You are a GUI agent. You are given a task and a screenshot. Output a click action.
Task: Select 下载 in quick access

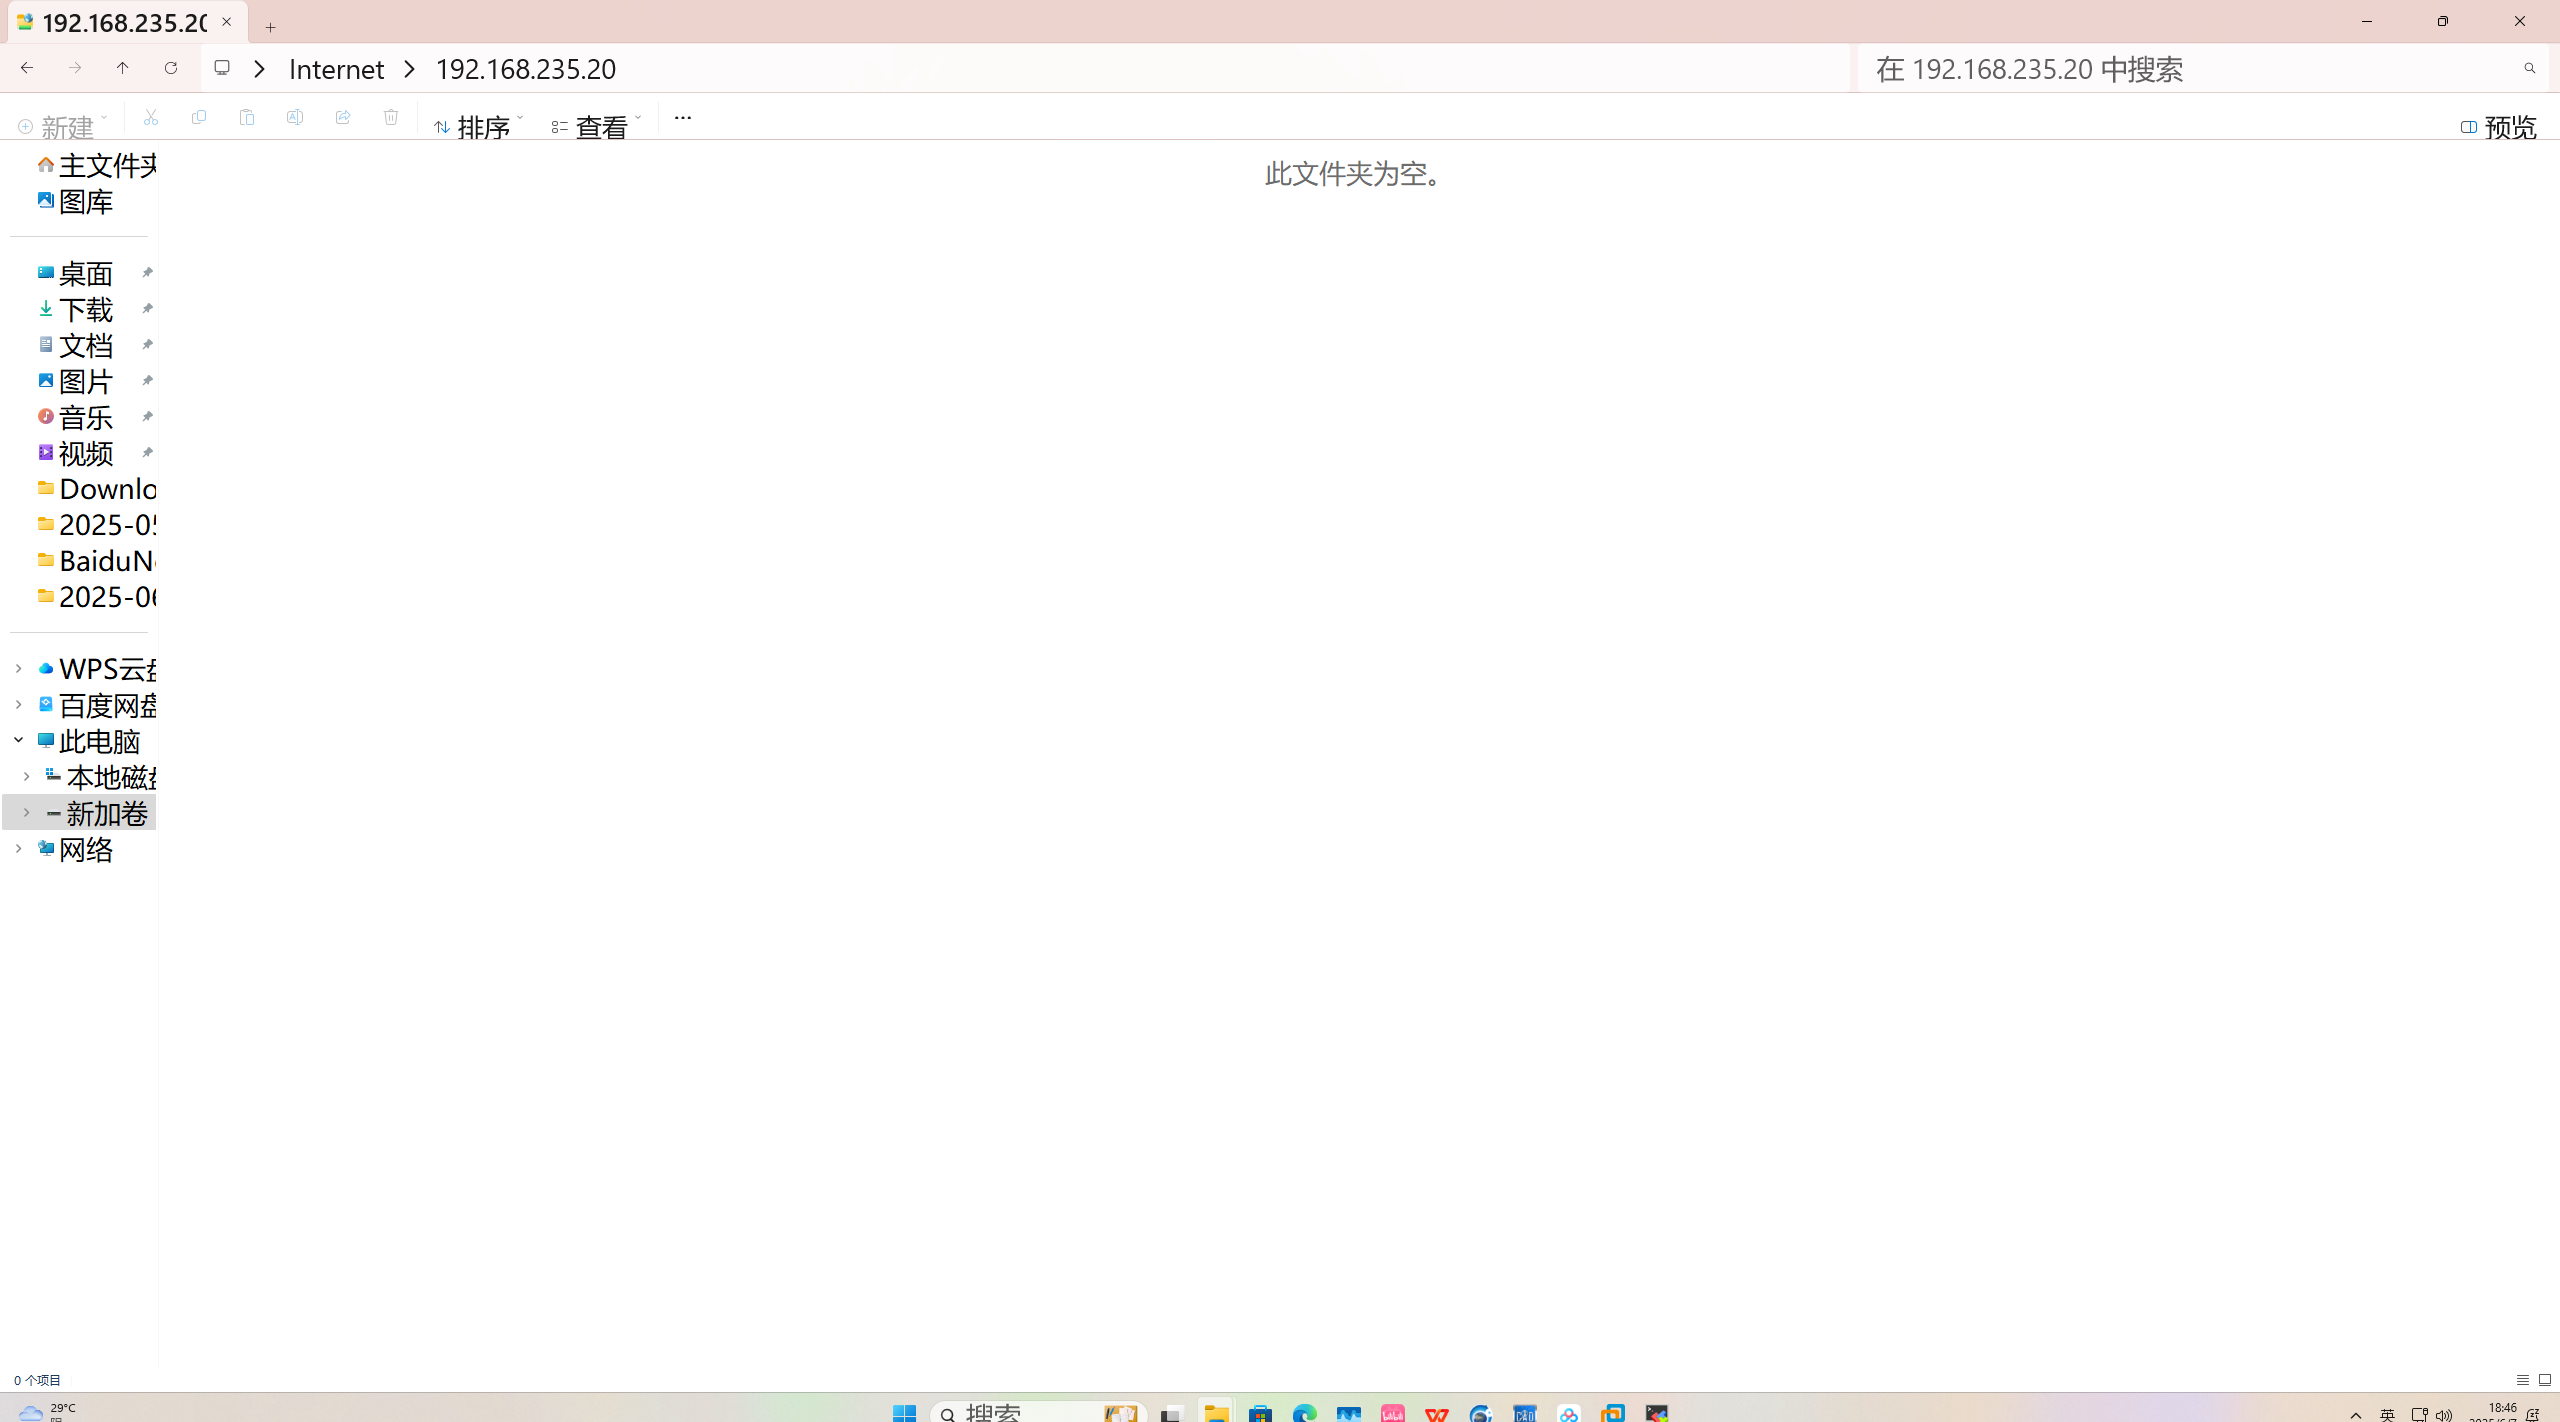point(86,309)
